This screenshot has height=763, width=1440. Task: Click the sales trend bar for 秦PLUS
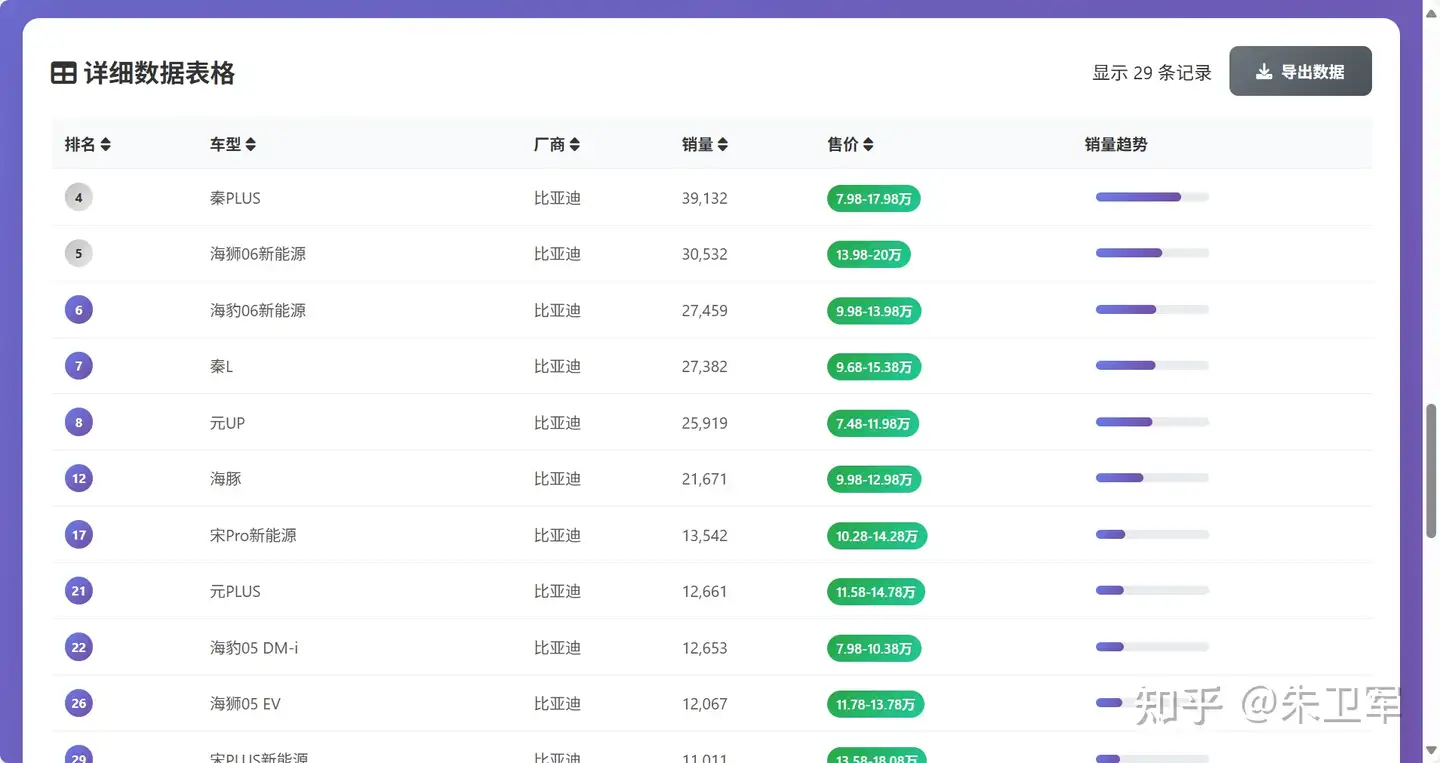pyautogui.click(x=1152, y=197)
